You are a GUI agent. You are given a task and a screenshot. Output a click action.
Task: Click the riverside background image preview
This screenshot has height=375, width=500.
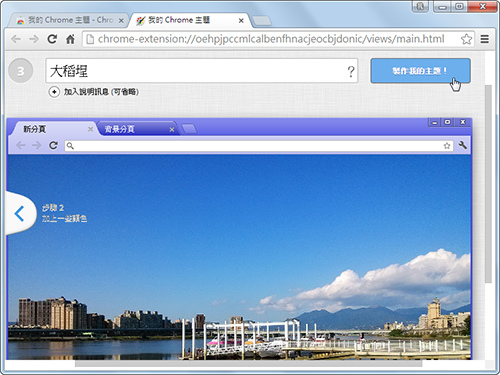pyautogui.click(x=239, y=257)
